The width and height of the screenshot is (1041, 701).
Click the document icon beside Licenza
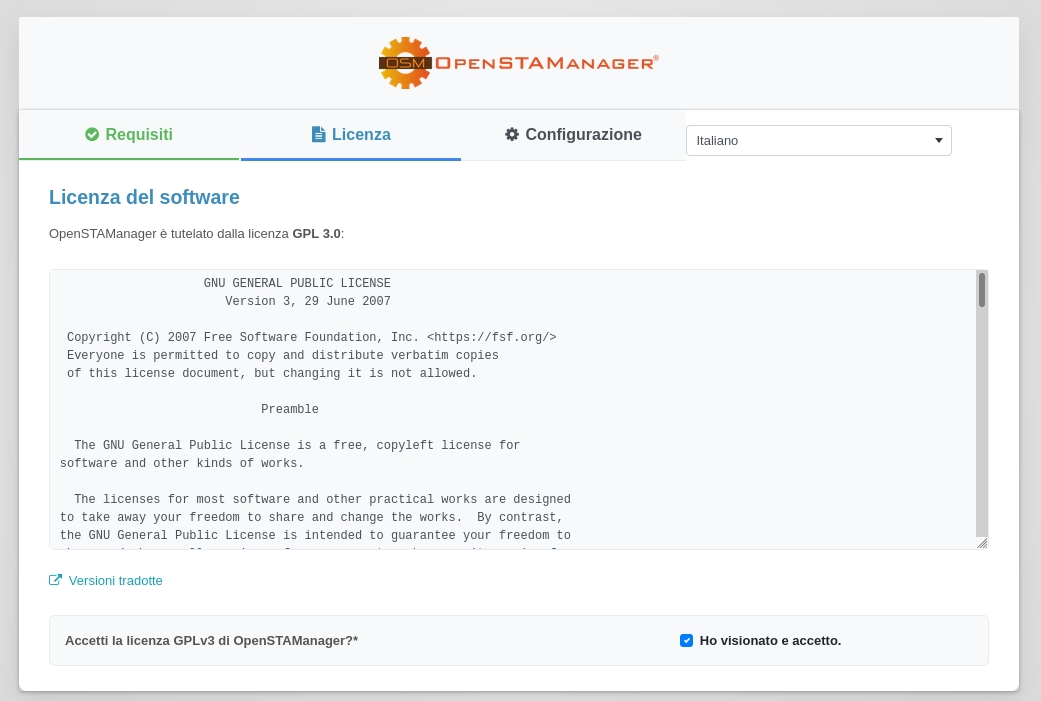pos(318,134)
